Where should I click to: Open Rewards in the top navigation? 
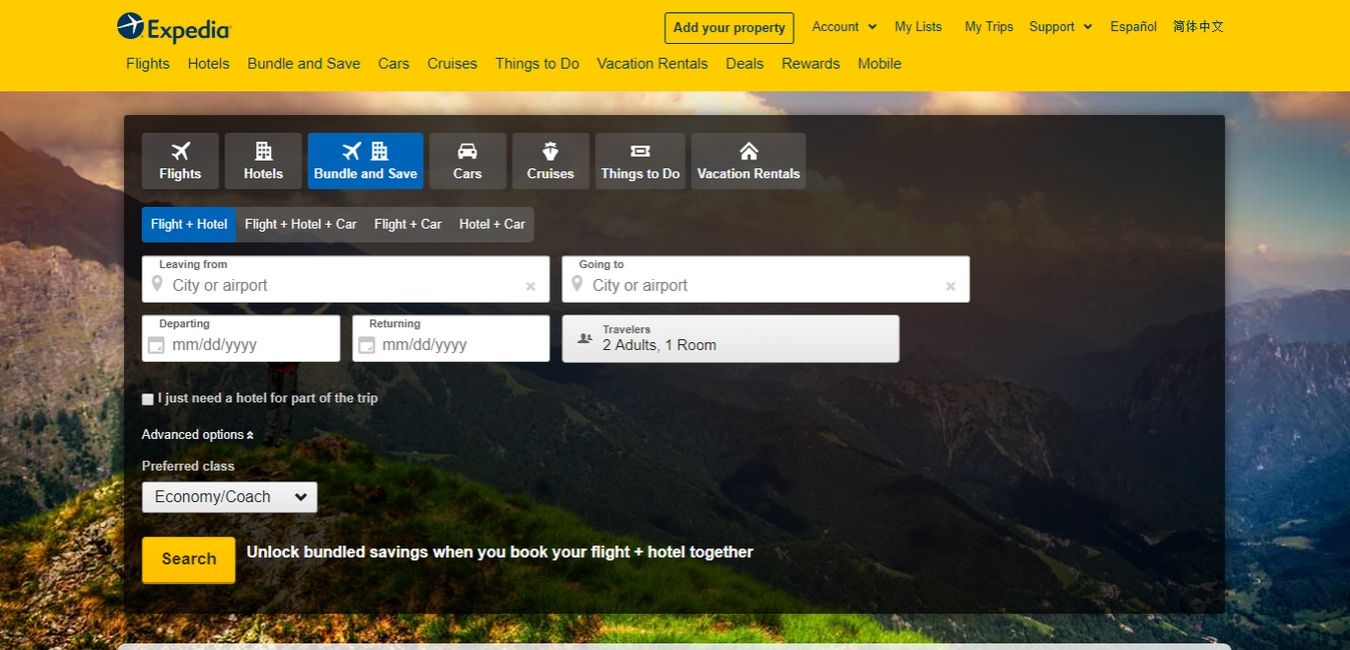pyautogui.click(x=811, y=64)
